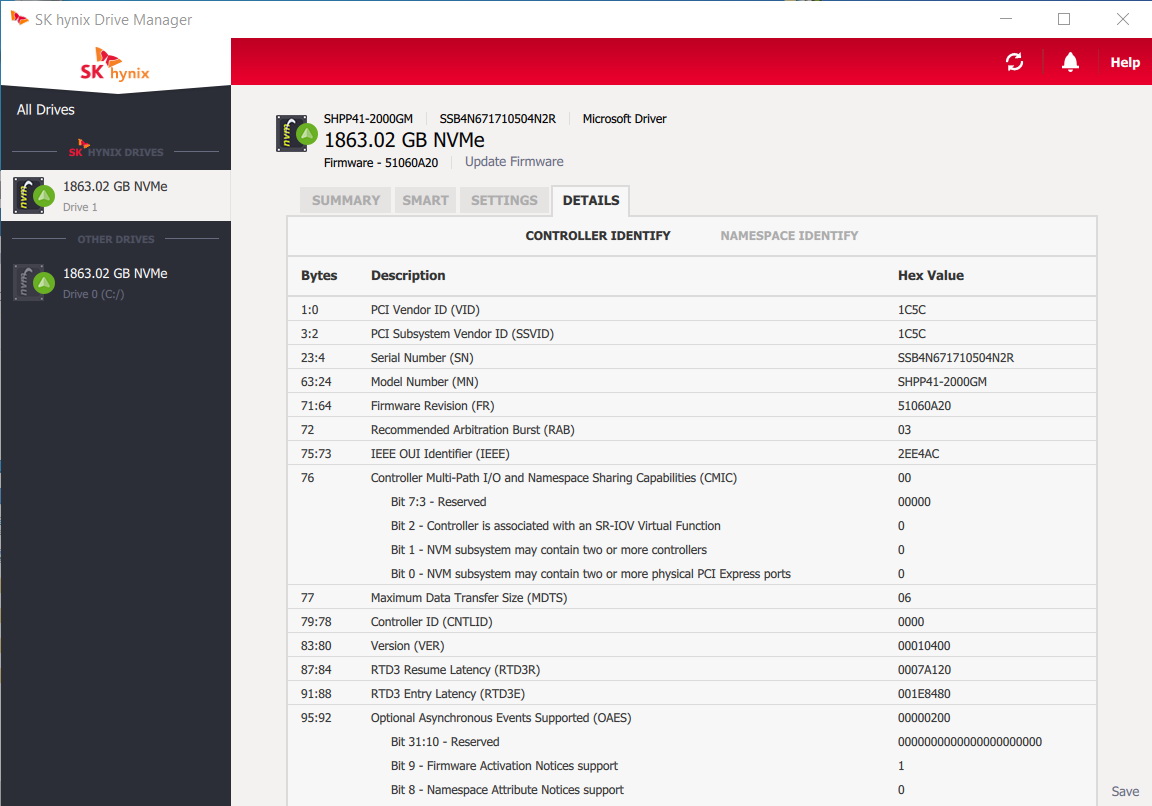Minimize the Drive Manager window
1152x806 pixels.
1006,19
